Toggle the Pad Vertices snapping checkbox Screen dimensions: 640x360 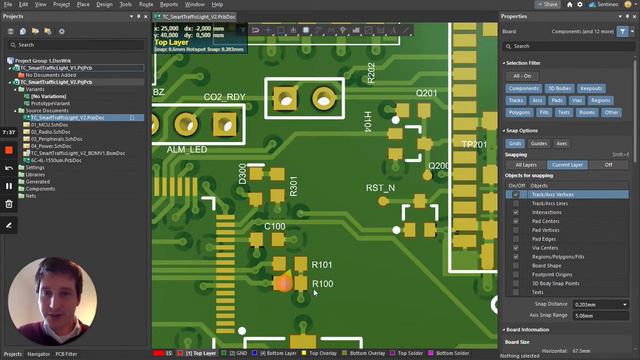point(516,230)
